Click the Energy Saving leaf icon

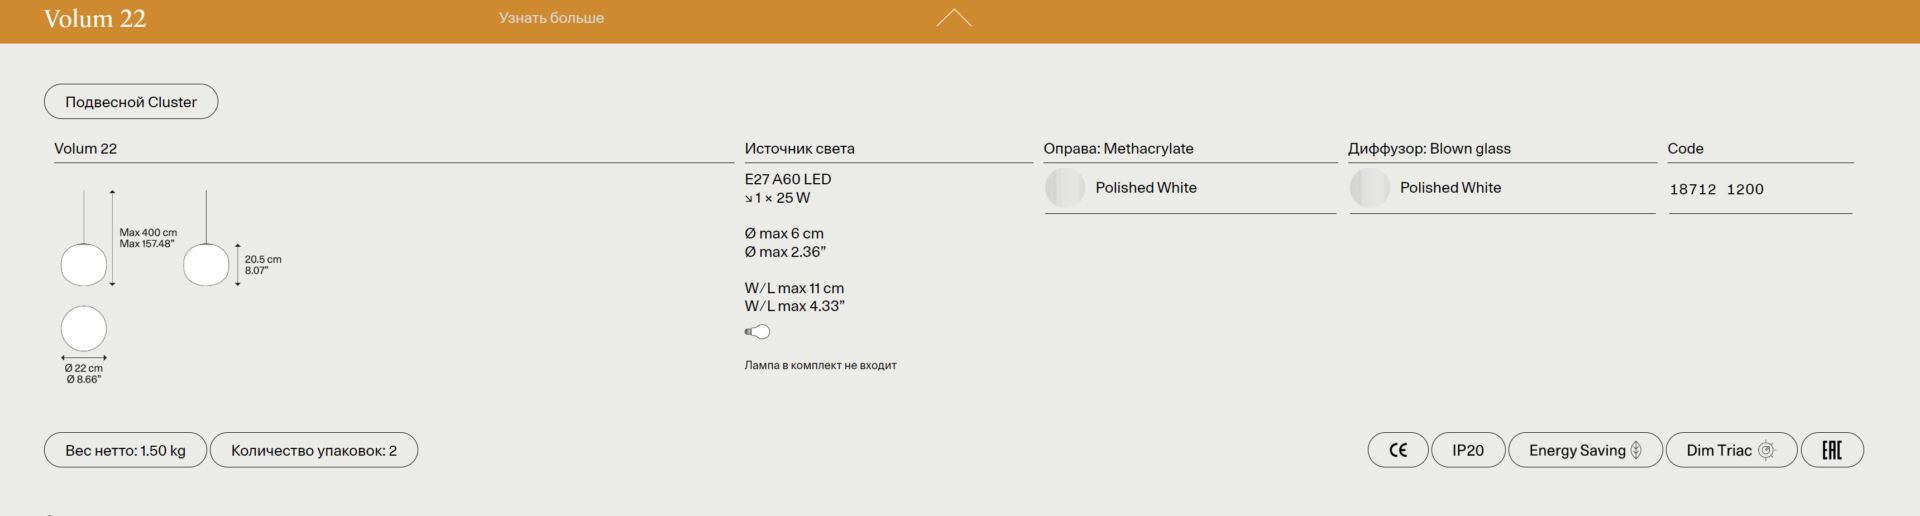1636,450
